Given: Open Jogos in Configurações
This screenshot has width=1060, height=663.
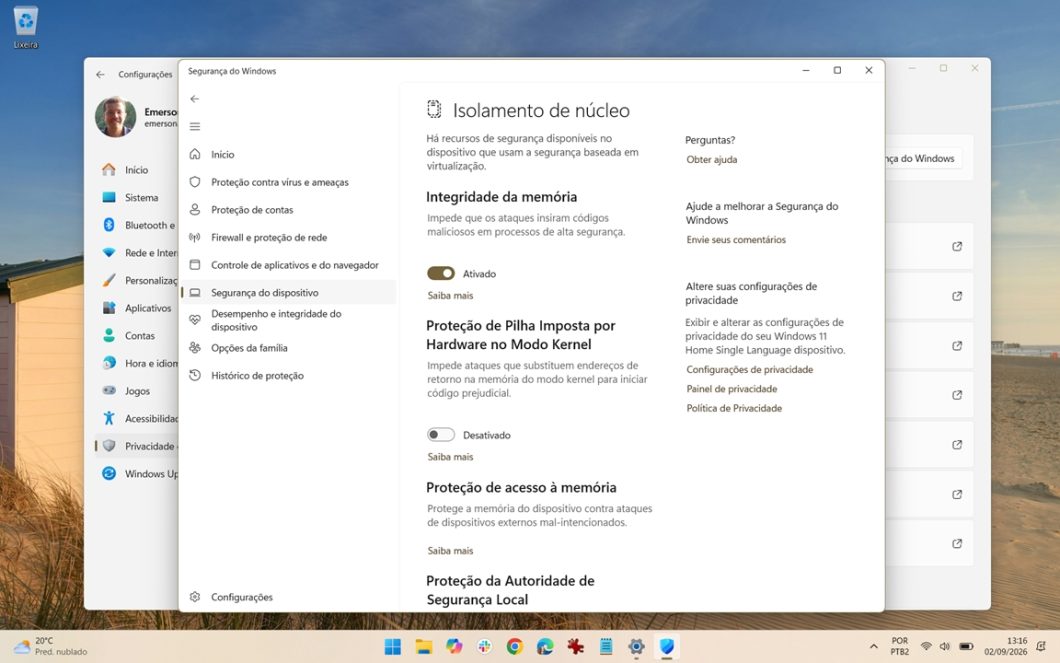Looking at the screenshot, I should pyautogui.click(x=136, y=391).
